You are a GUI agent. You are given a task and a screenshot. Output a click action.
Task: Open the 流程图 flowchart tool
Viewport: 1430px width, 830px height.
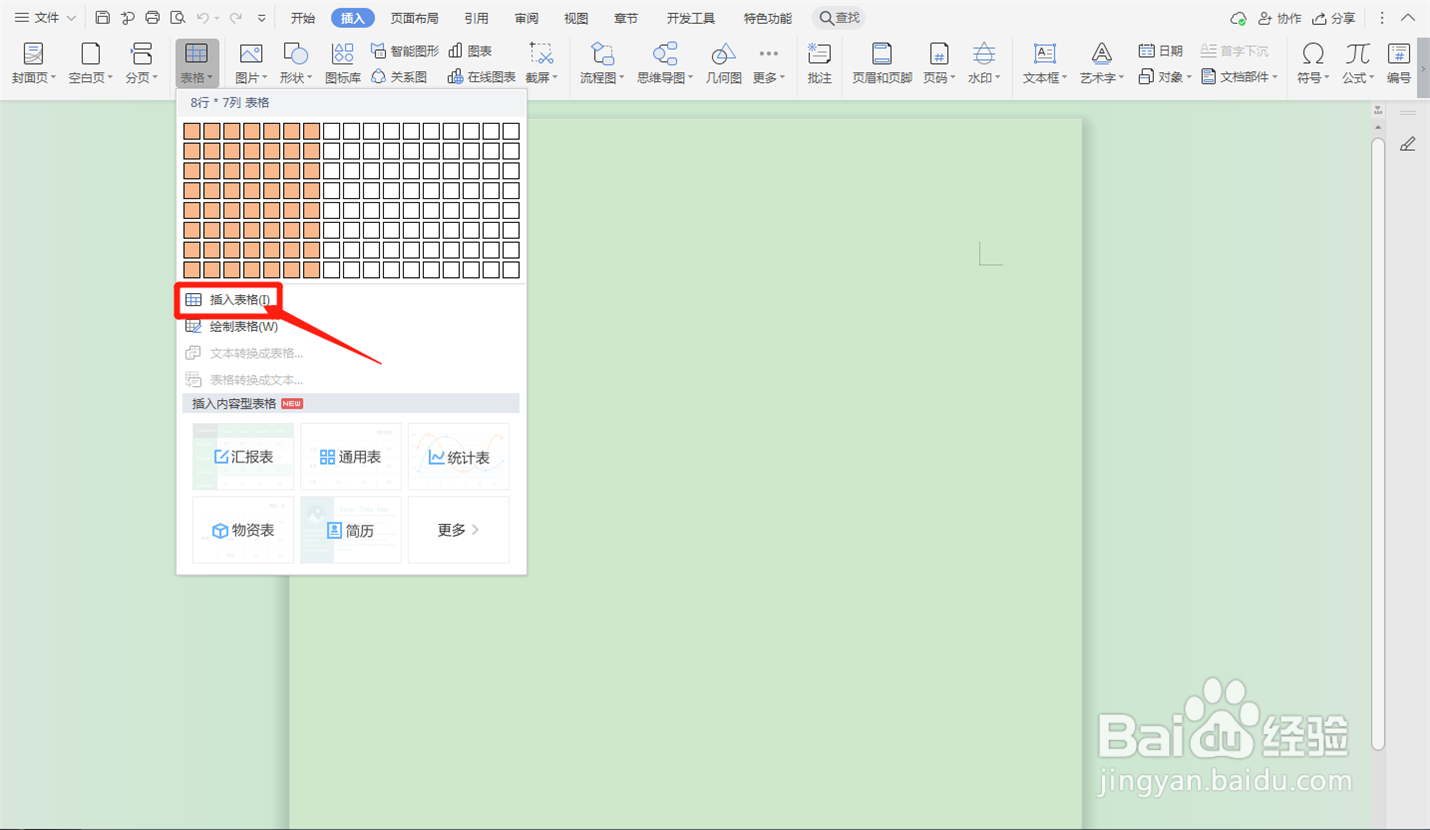point(602,63)
